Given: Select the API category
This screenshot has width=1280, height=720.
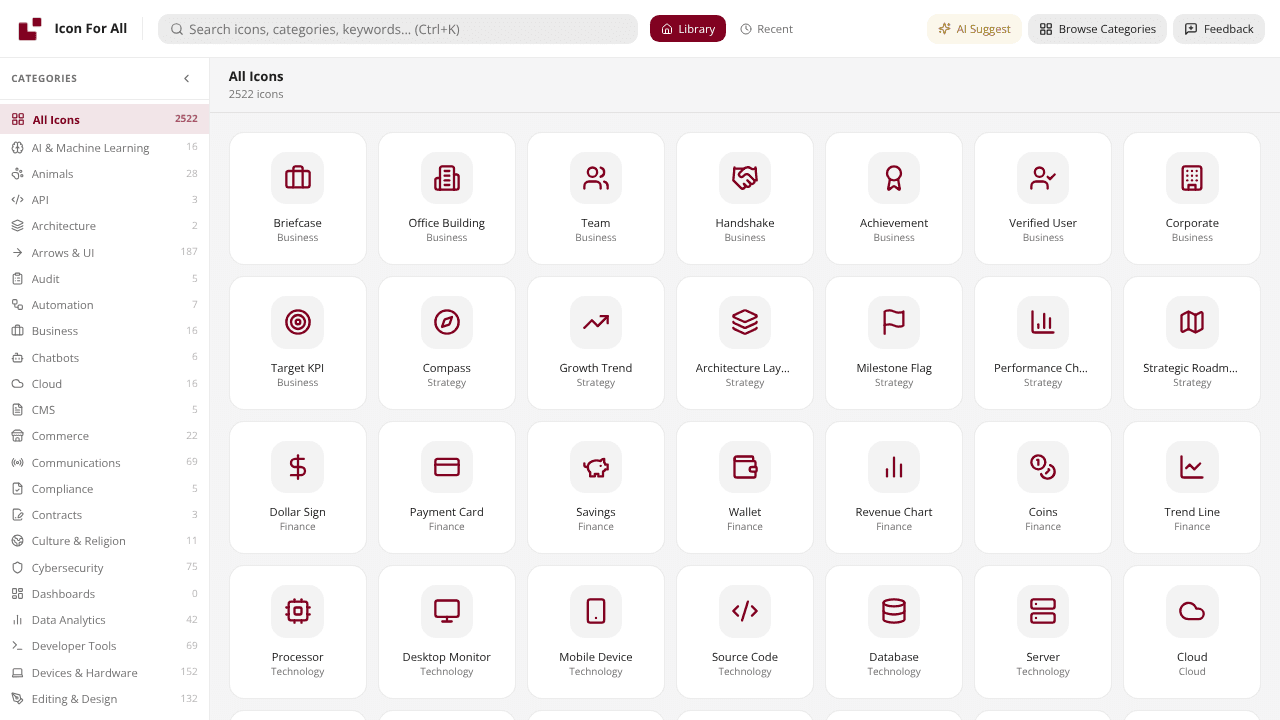Looking at the screenshot, I should point(104,199).
